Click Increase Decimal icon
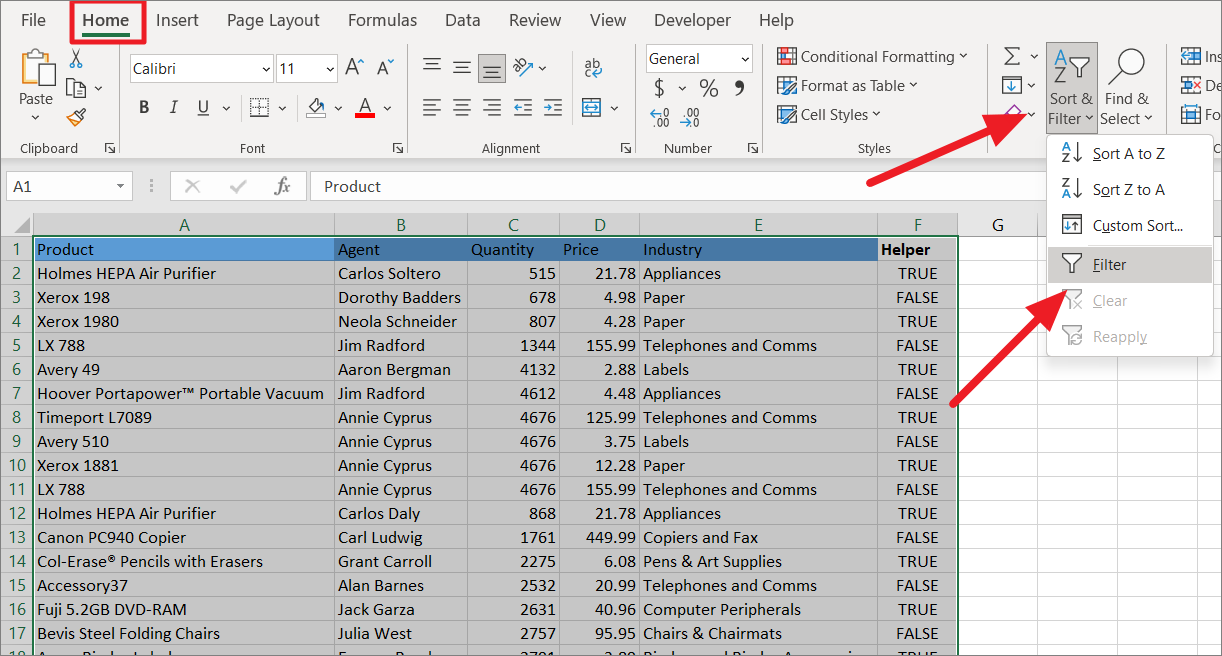Viewport: 1222px width, 656px height. [661, 118]
